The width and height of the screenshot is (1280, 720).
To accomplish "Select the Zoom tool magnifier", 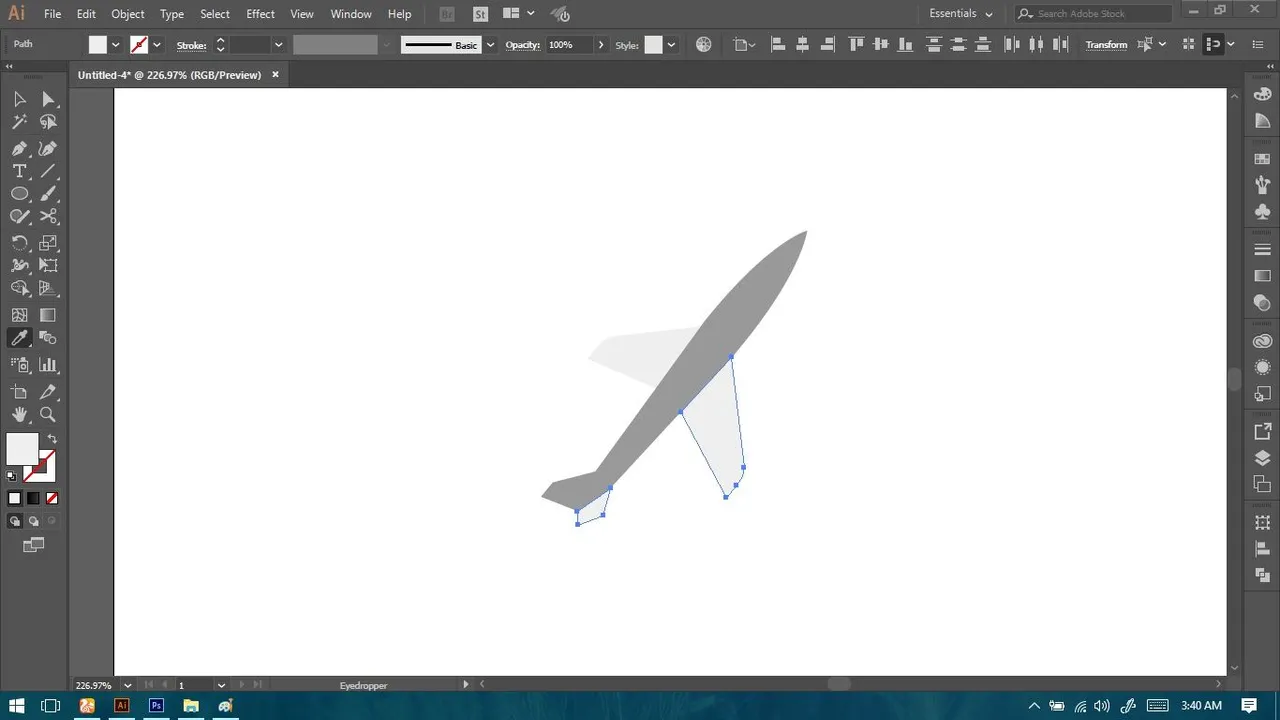I will click(x=48, y=414).
